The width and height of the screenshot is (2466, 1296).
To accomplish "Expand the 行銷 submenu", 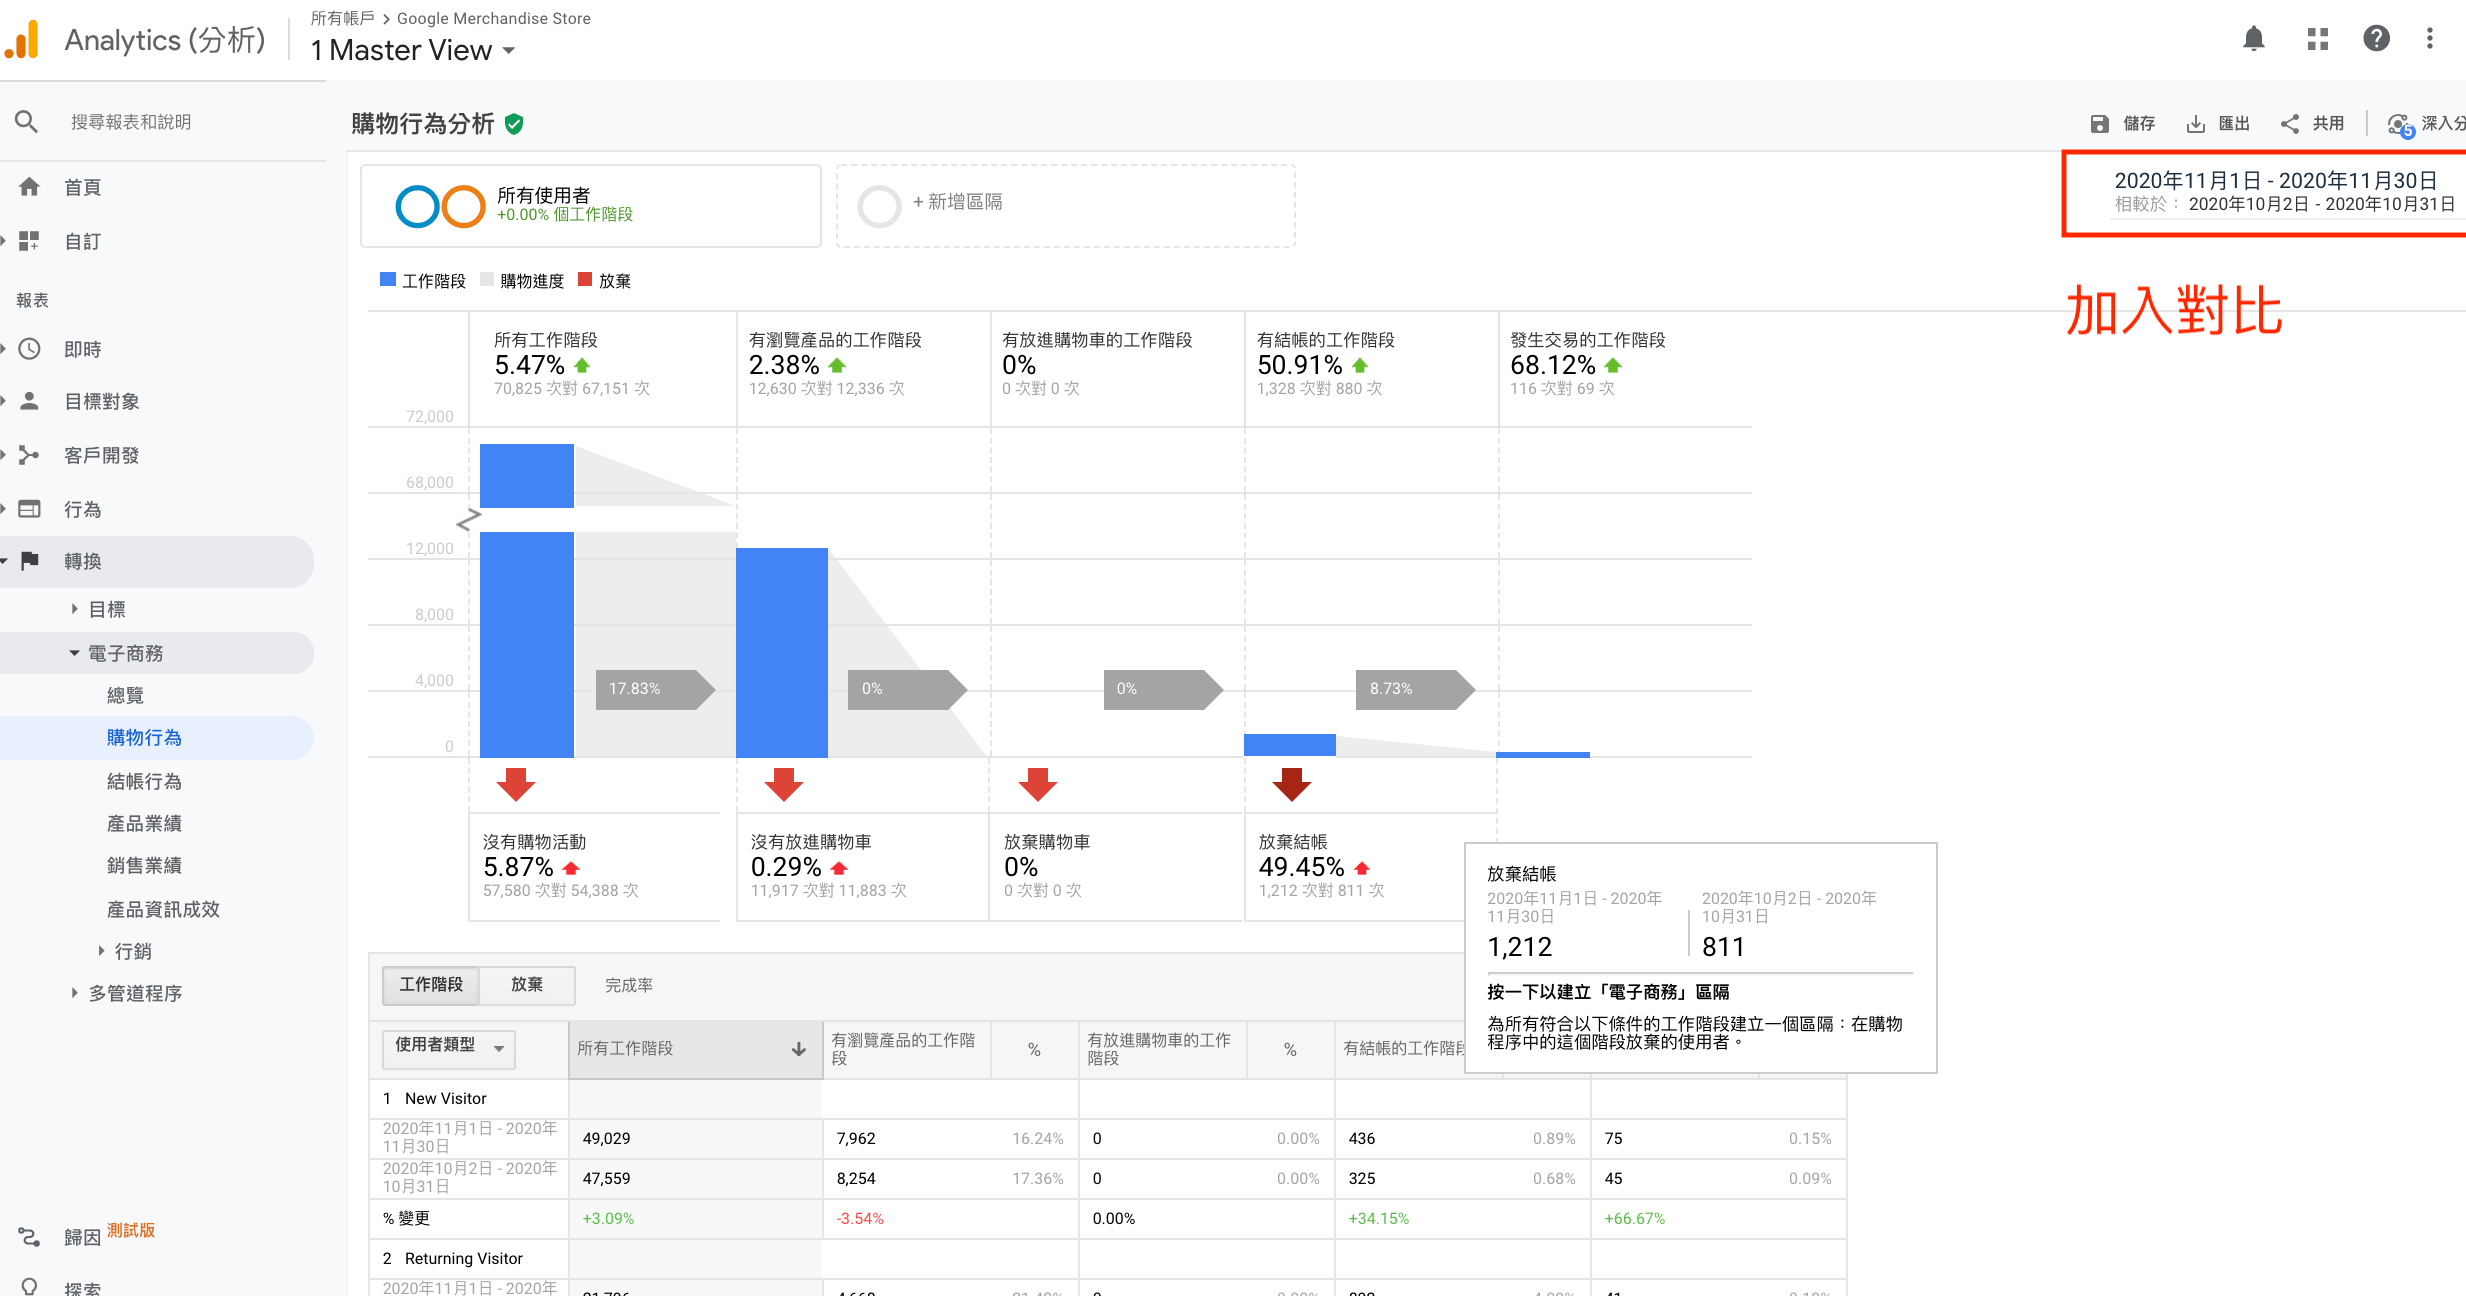I will click(101, 951).
